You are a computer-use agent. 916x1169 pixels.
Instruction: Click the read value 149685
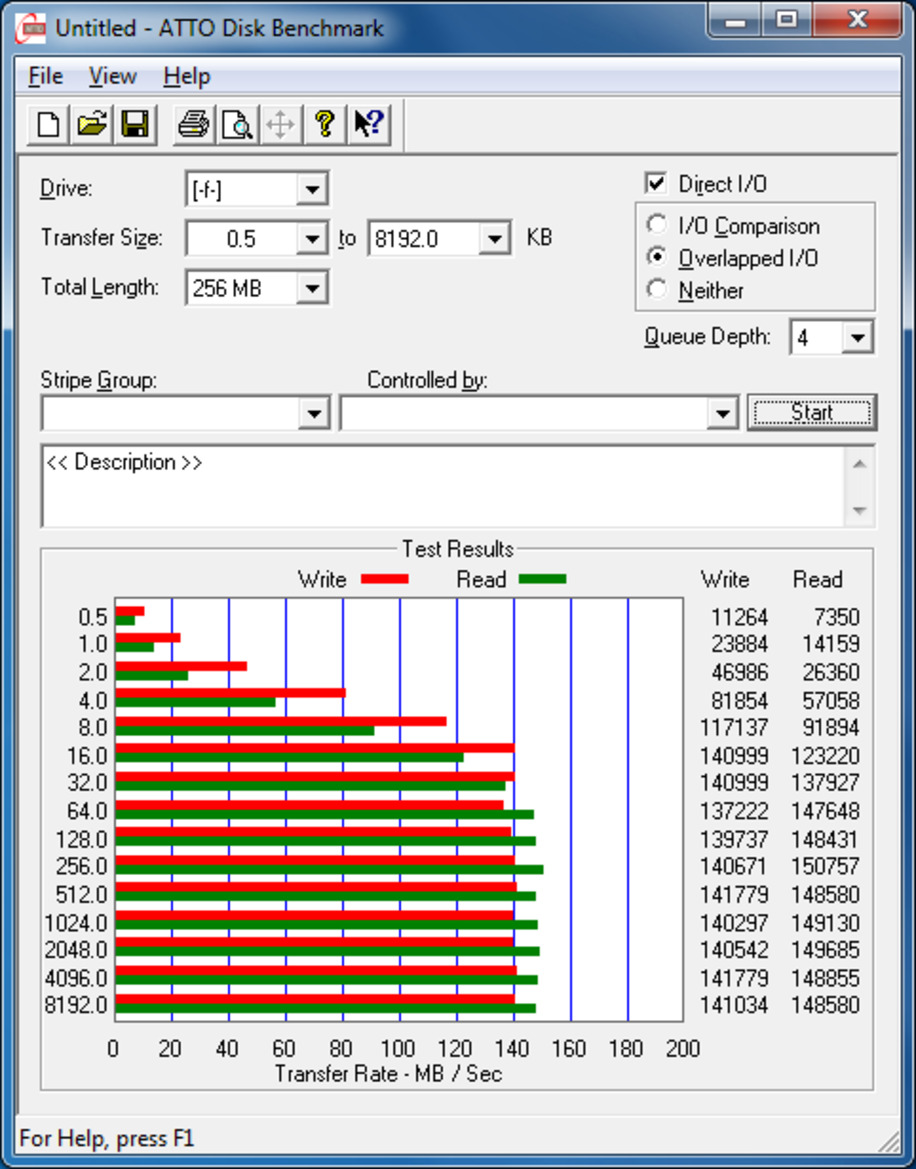pos(825,950)
